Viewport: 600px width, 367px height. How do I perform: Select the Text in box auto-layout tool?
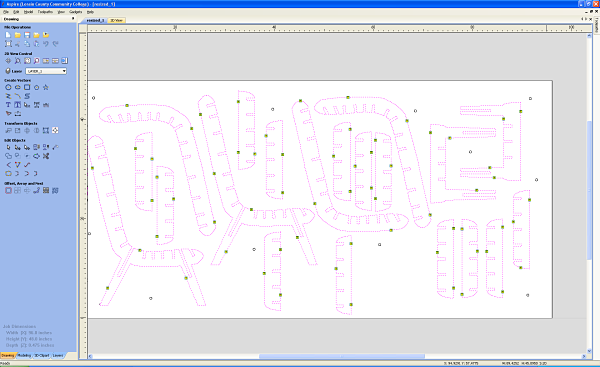coord(18,105)
